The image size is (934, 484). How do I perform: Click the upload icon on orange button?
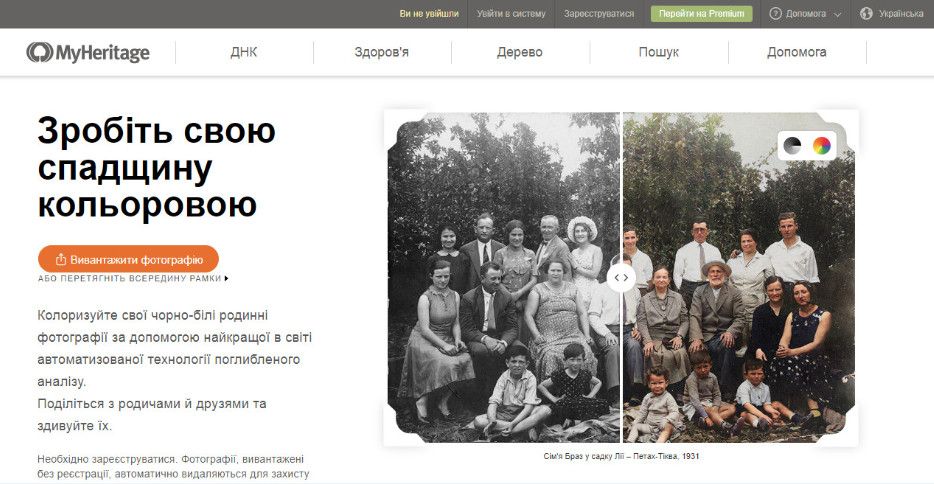60,260
